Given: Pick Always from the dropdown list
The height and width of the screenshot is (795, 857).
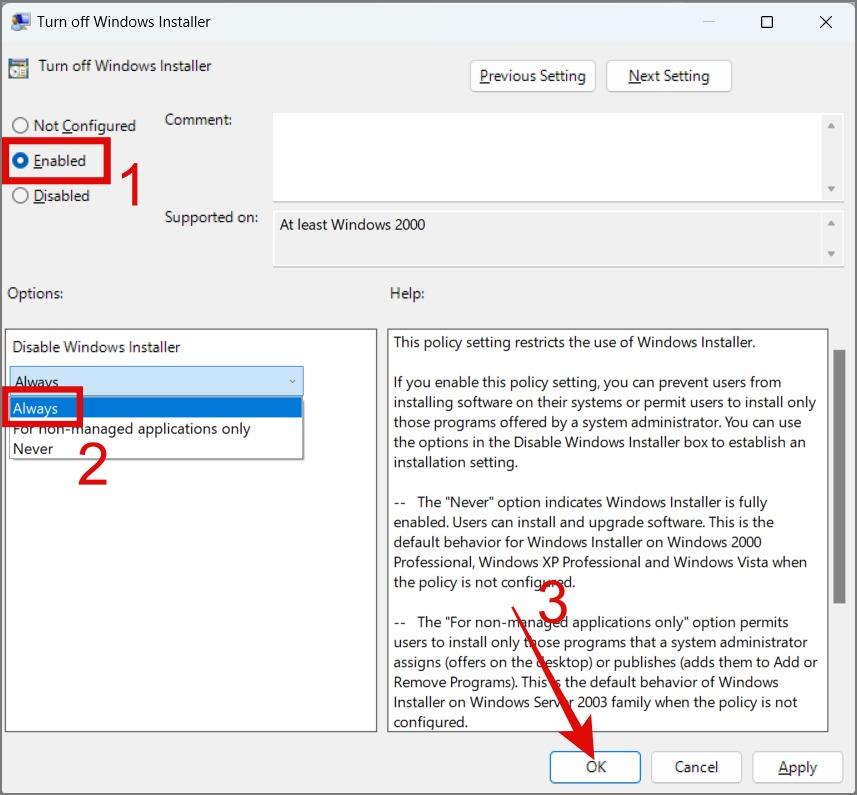Looking at the screenshot, I should pyautogui.click(x=156, y=408).
